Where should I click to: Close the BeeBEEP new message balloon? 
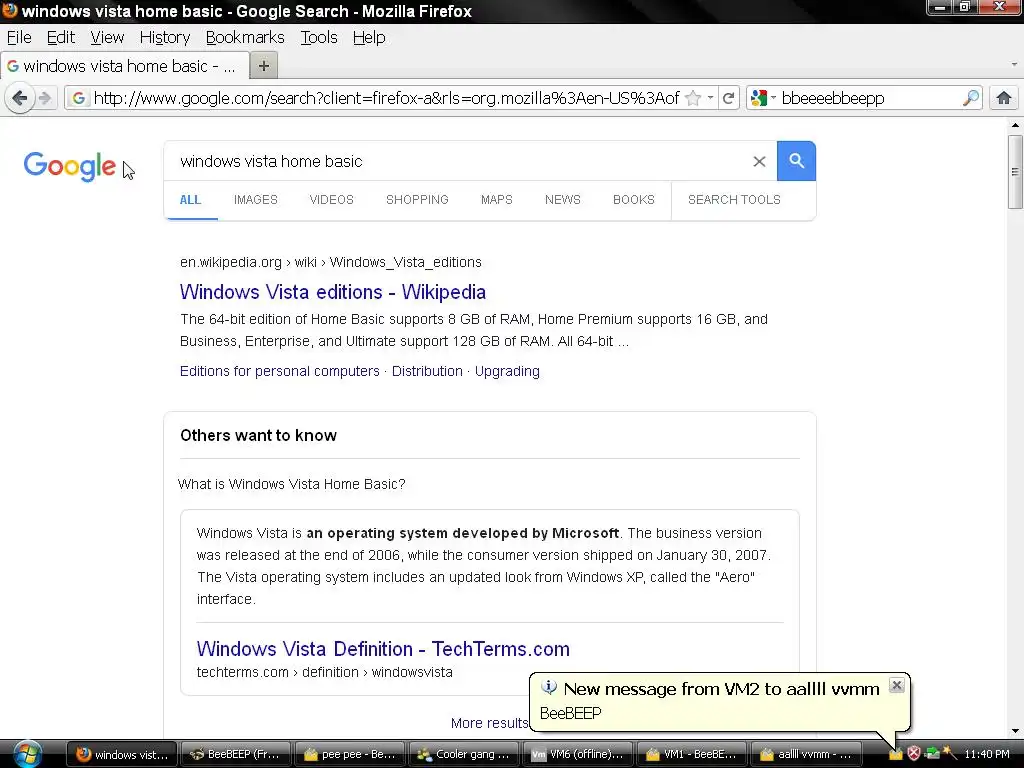897,685
